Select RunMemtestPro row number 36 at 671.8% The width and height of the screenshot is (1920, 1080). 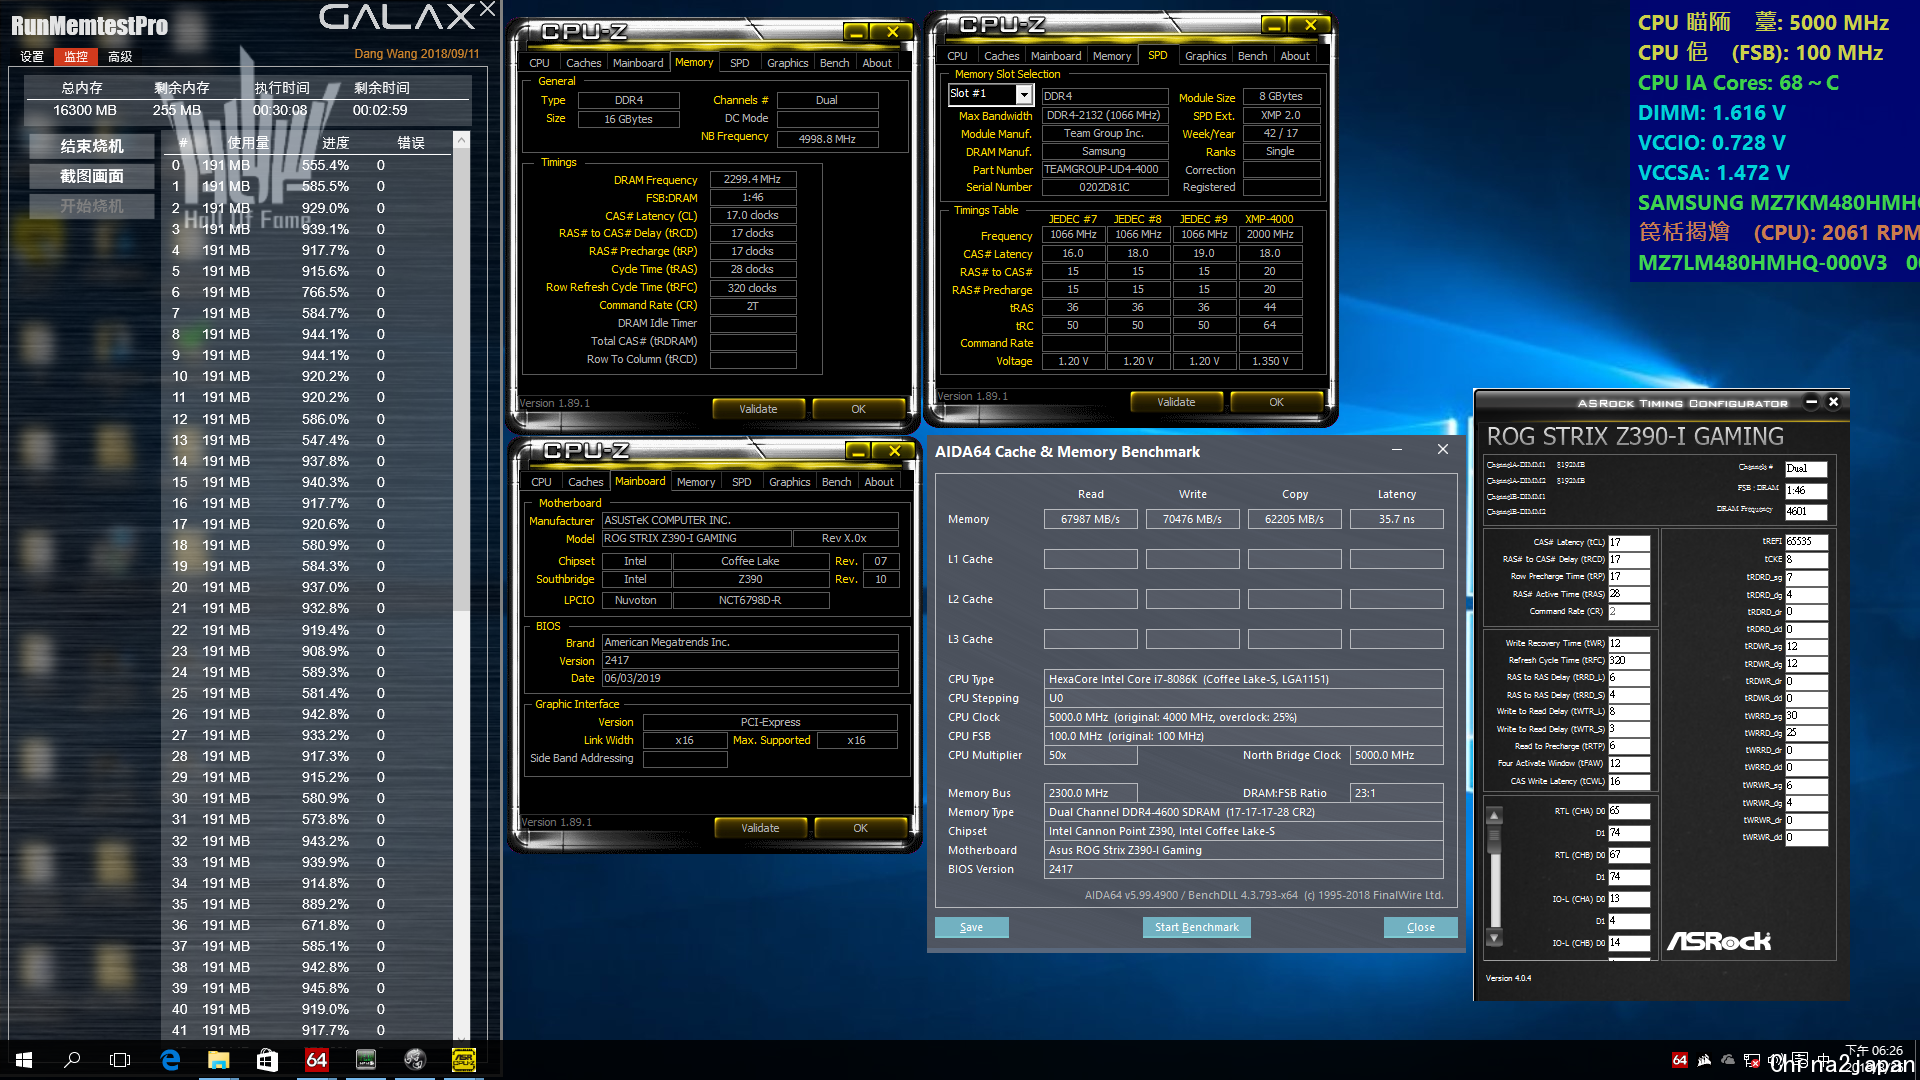[x=308, y=925]
